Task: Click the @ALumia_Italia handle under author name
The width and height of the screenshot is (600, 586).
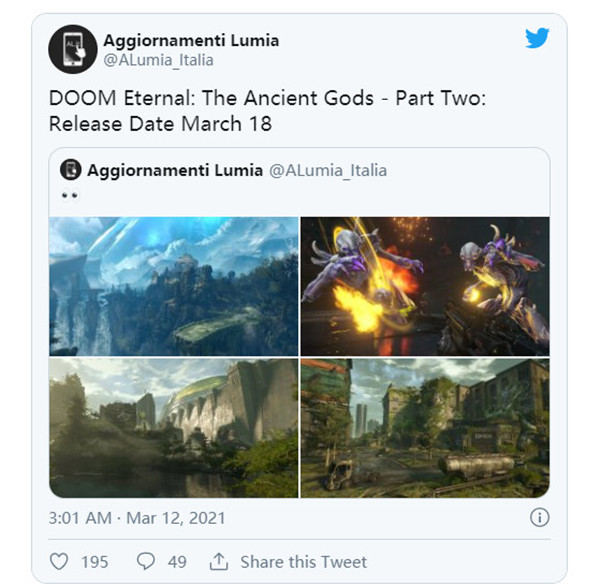Action: point(158,60)
